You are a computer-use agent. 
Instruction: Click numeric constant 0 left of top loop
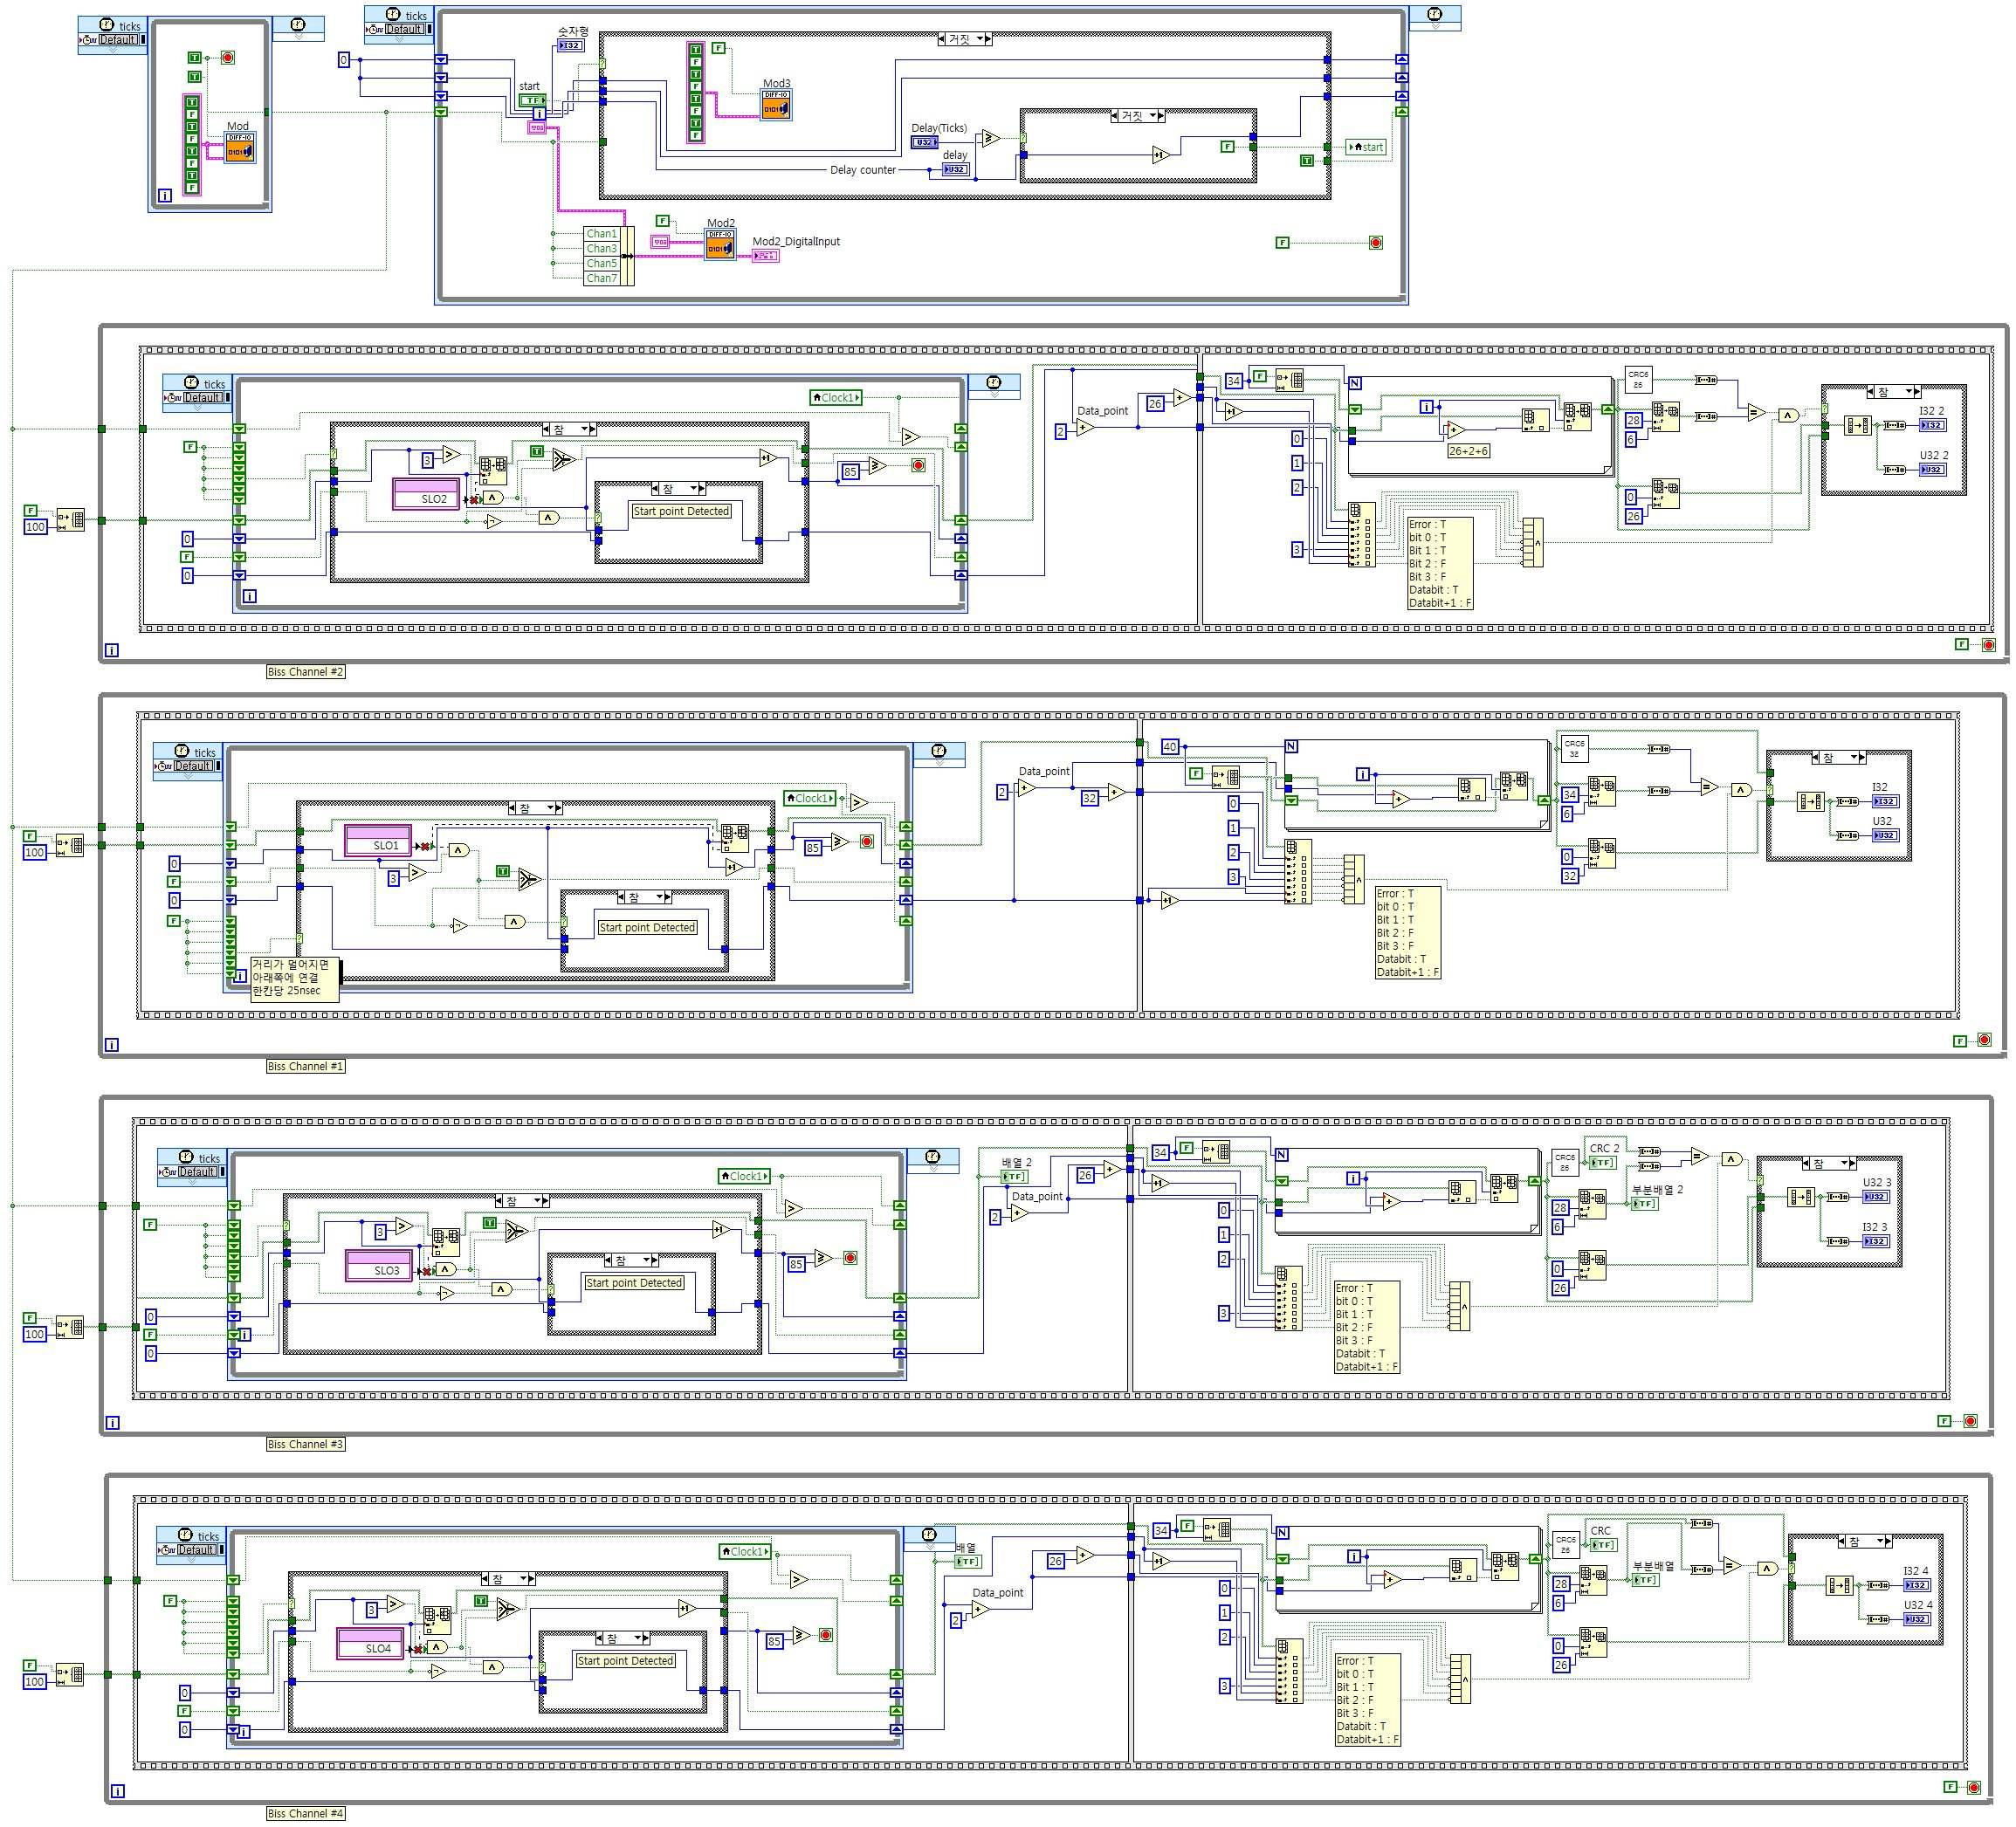tap(344, 60)
